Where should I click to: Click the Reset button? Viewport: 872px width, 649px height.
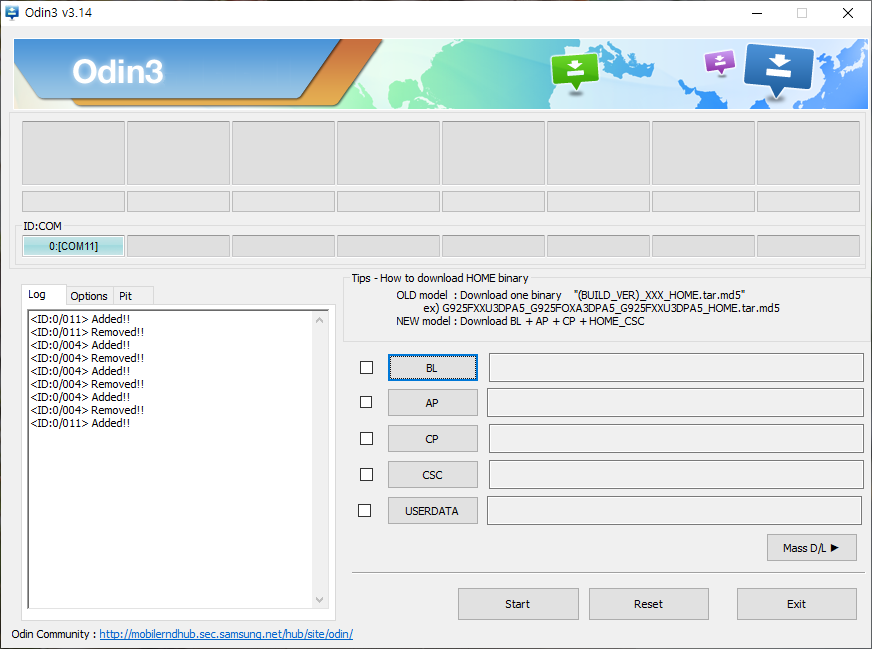click(648, 604)
